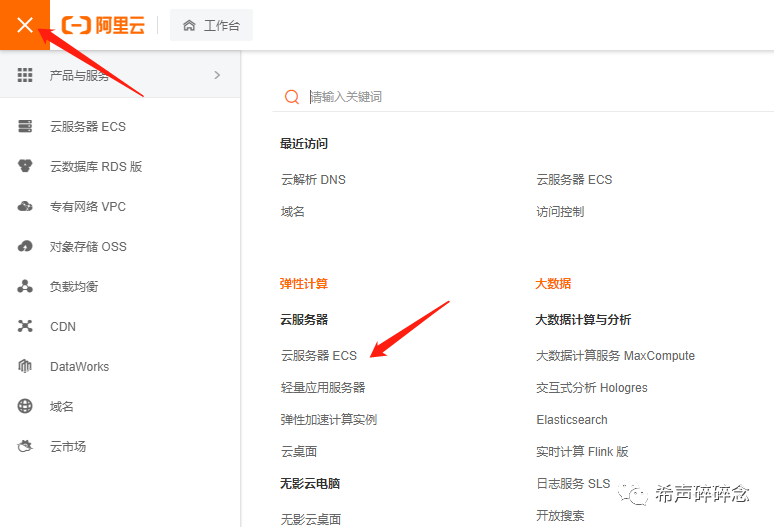This screenshot has width=774, height=527.
Task: Click the 专有网络 VPC cloud icon
Action: [25, 206]
